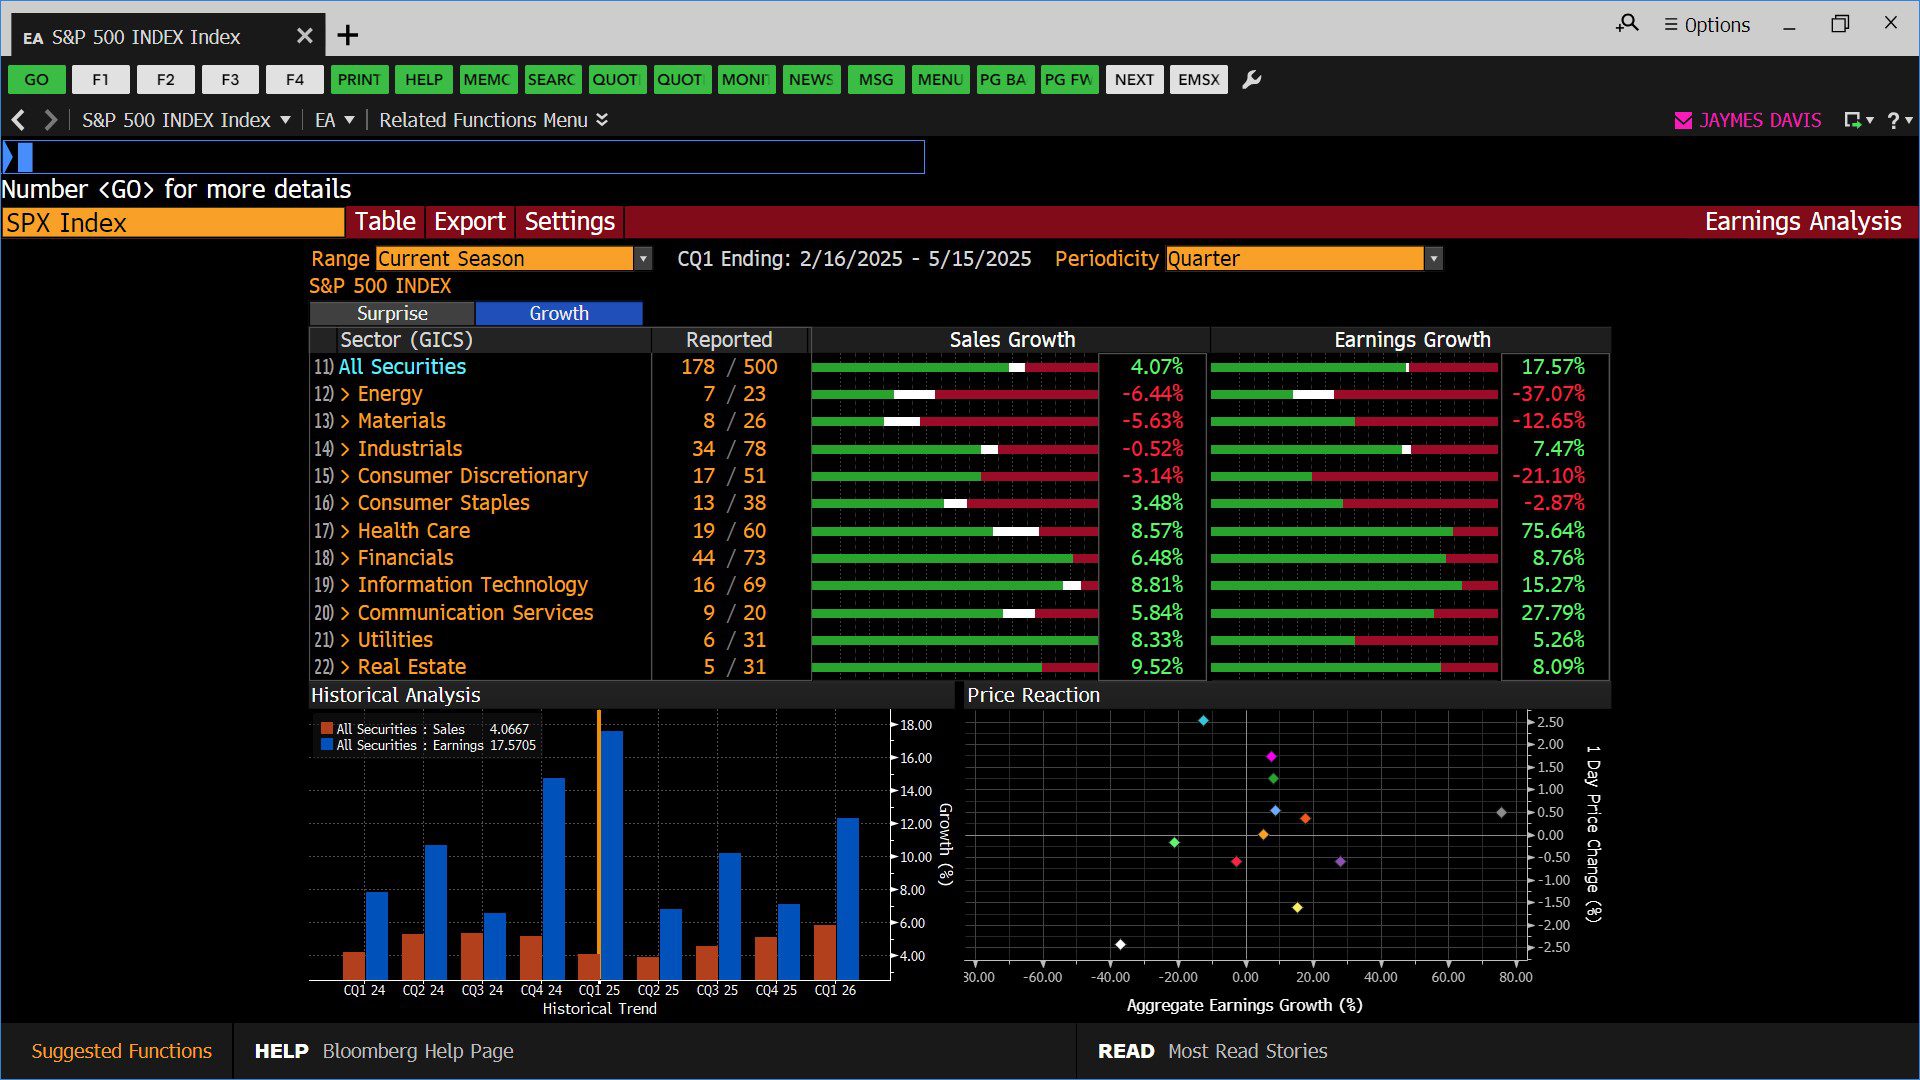
Task: Click the wrench settings icon in toolbar
Action: [x=1251, y=80]
